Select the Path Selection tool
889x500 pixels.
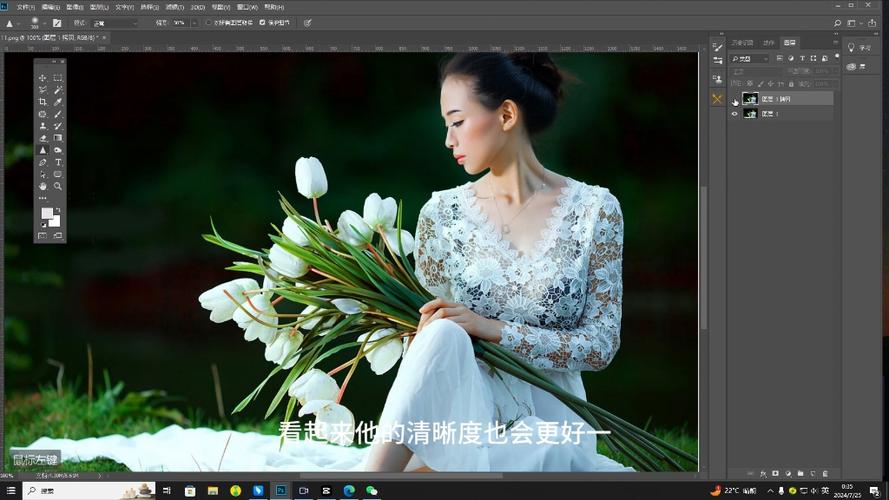coord(43,174)
